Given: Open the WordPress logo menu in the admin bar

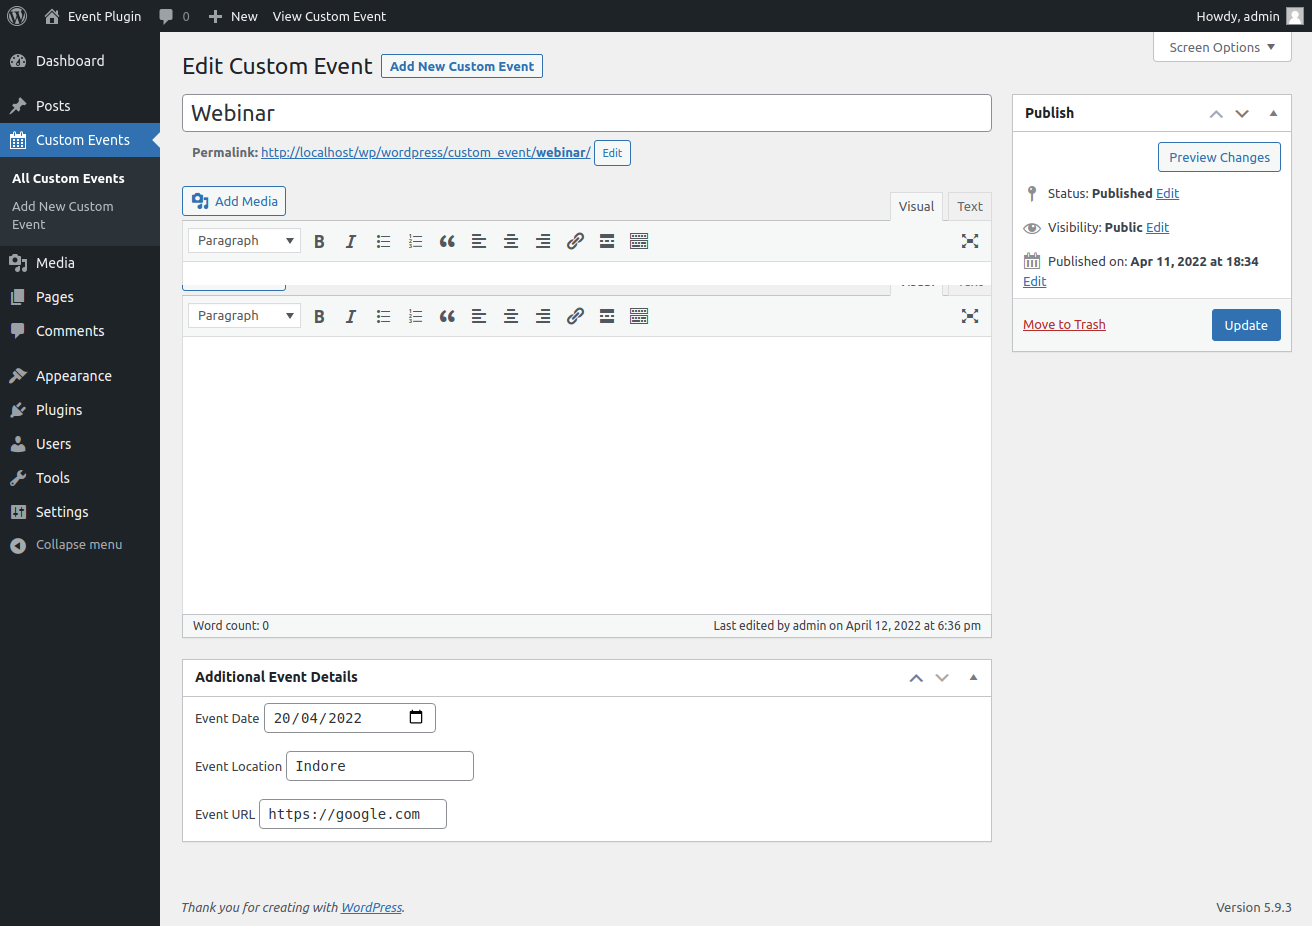Looking at the screenshot, I should point(17,16).
